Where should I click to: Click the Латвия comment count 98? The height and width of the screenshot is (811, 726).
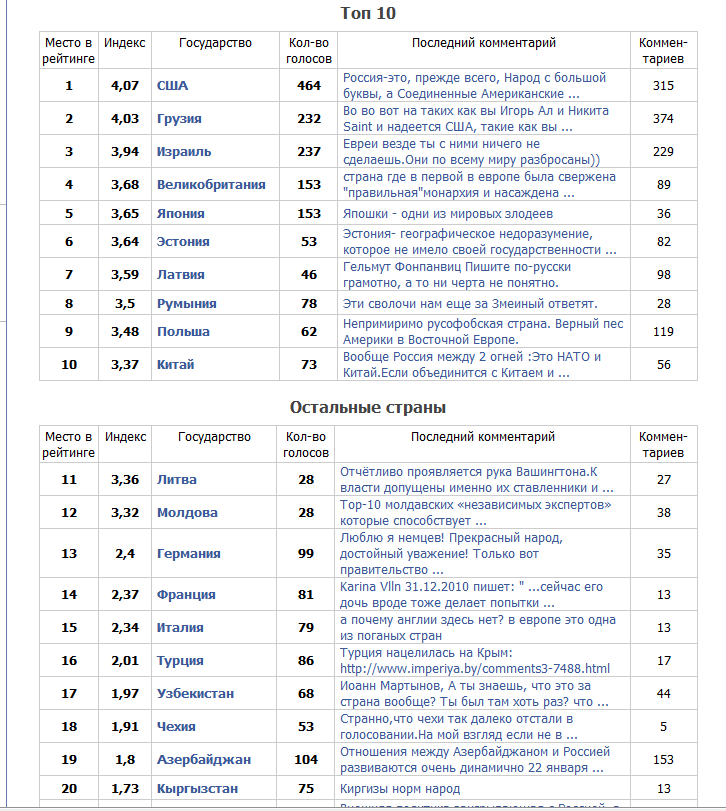663,275
